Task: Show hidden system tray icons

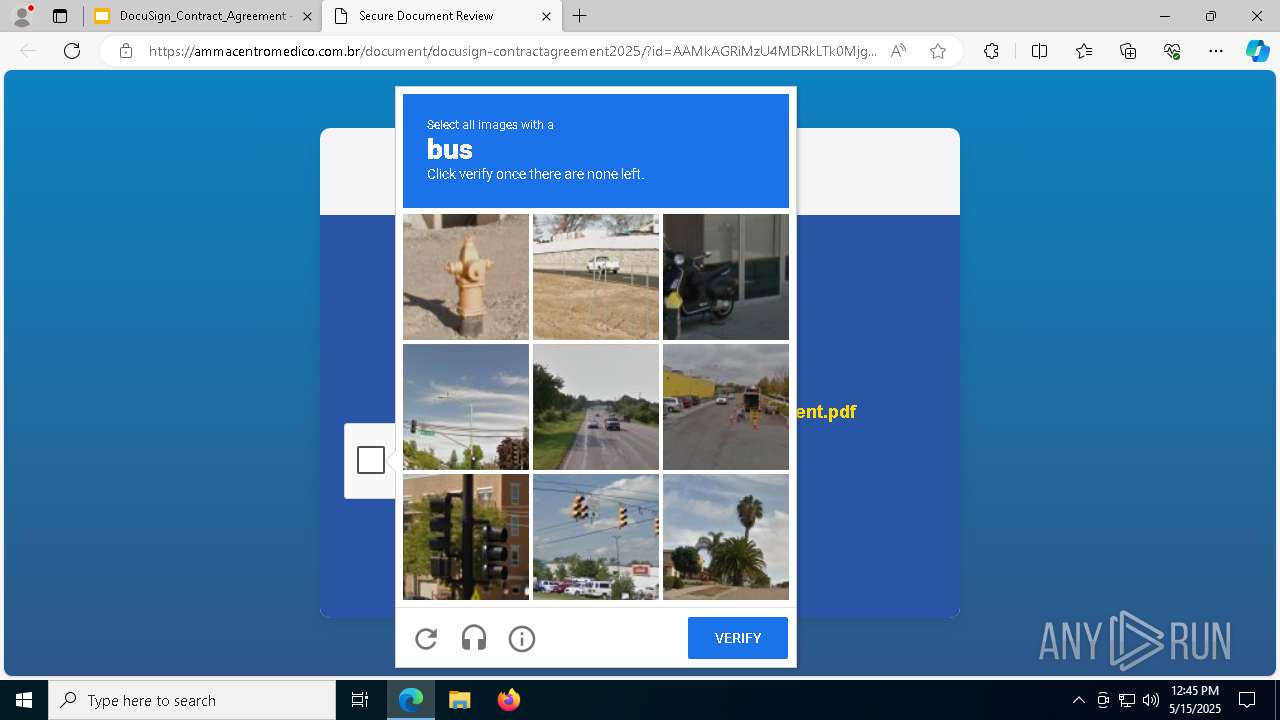Action: pos(1078,700)
